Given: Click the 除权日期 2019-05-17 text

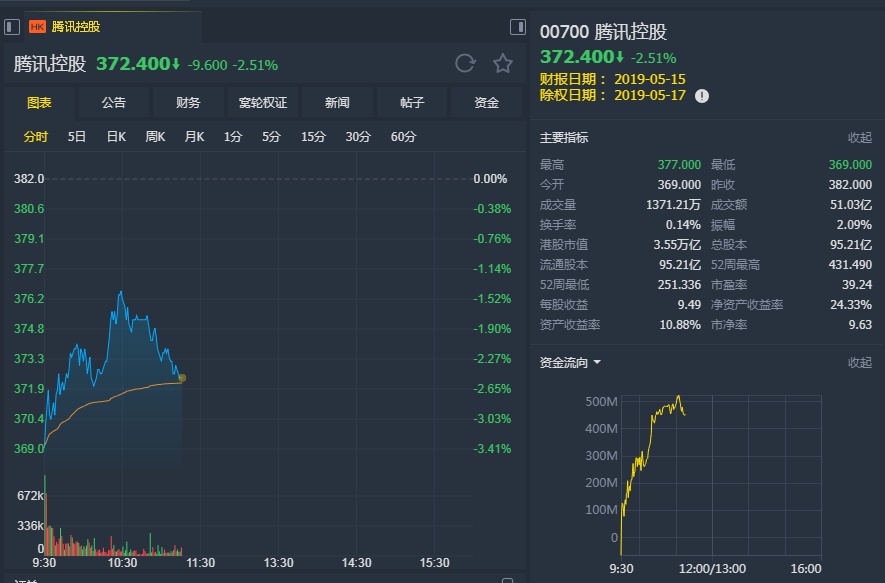Looking at the screenshot, I should (612, 95).
